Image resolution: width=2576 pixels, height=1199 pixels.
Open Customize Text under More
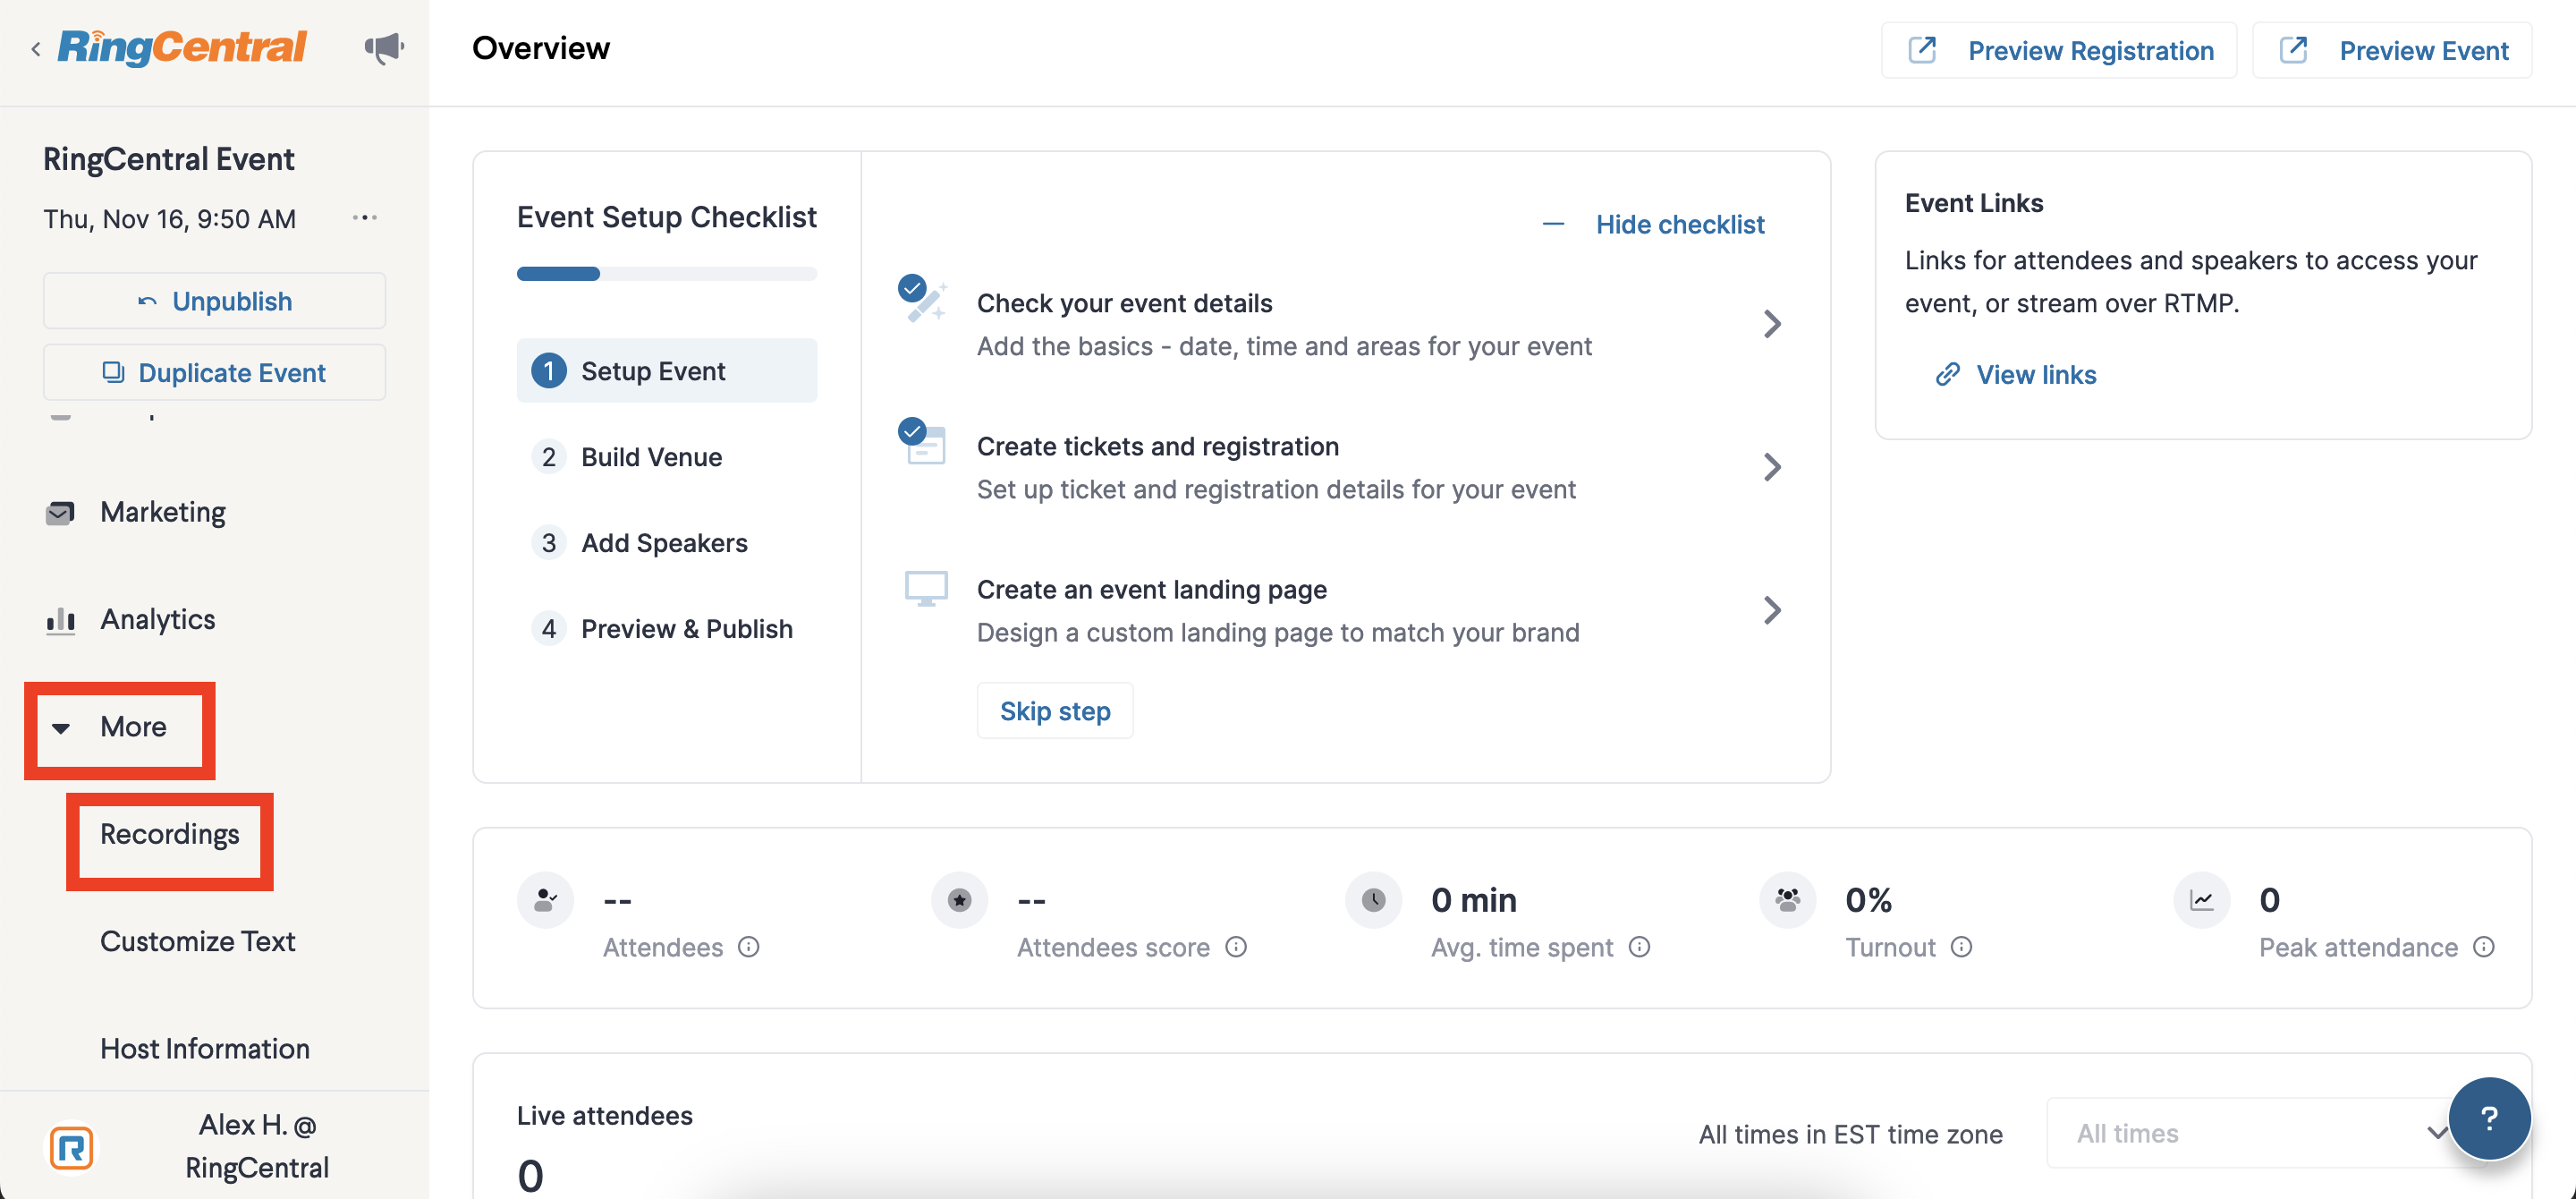coord(197,941)
